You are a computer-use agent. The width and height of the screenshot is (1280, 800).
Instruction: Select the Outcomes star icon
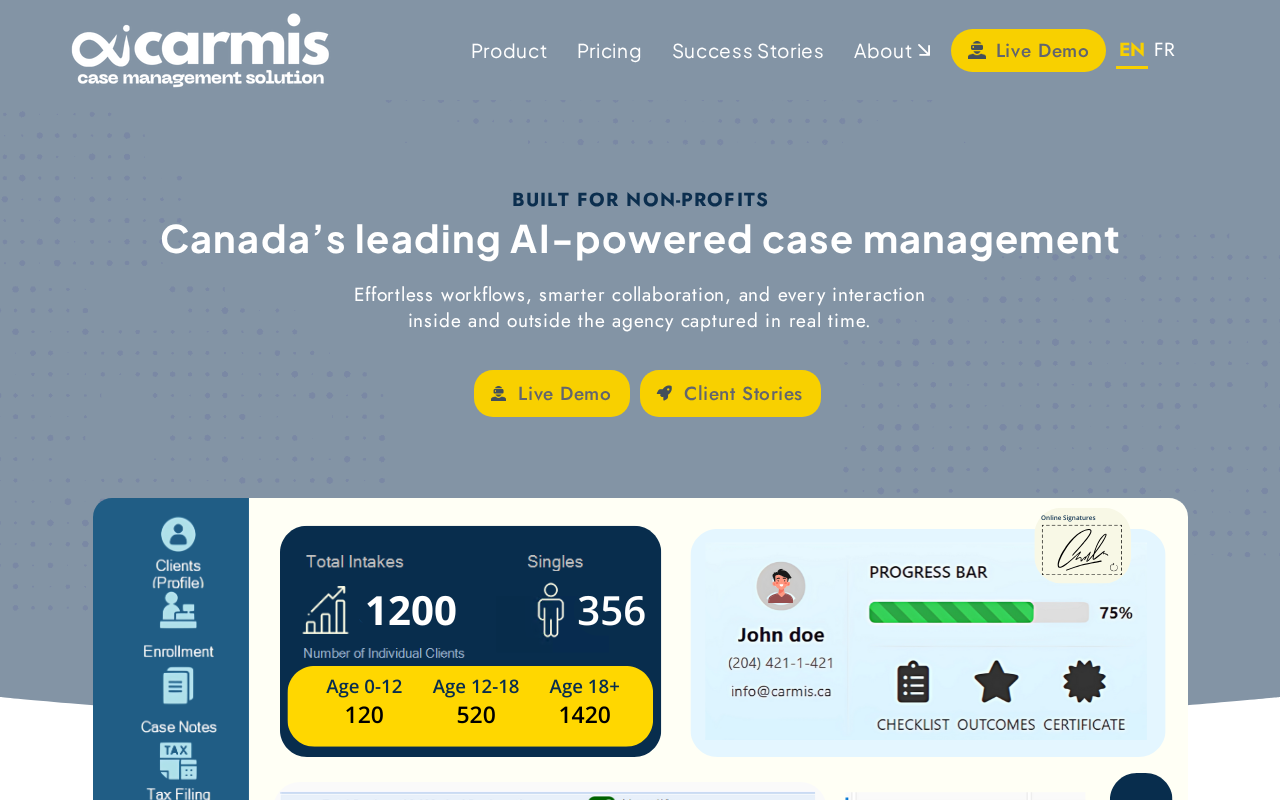point(996,682)
